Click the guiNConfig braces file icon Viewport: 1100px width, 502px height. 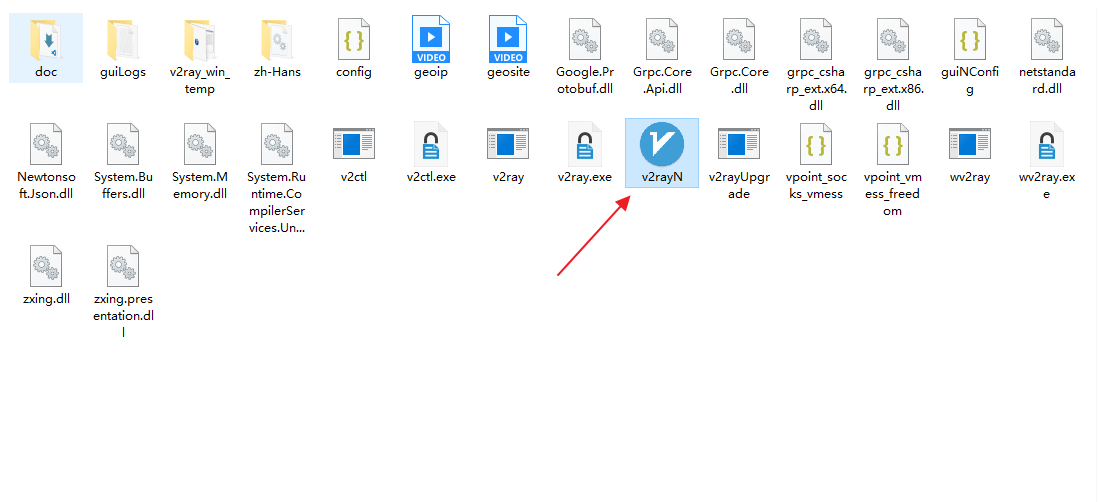[970, 40]
